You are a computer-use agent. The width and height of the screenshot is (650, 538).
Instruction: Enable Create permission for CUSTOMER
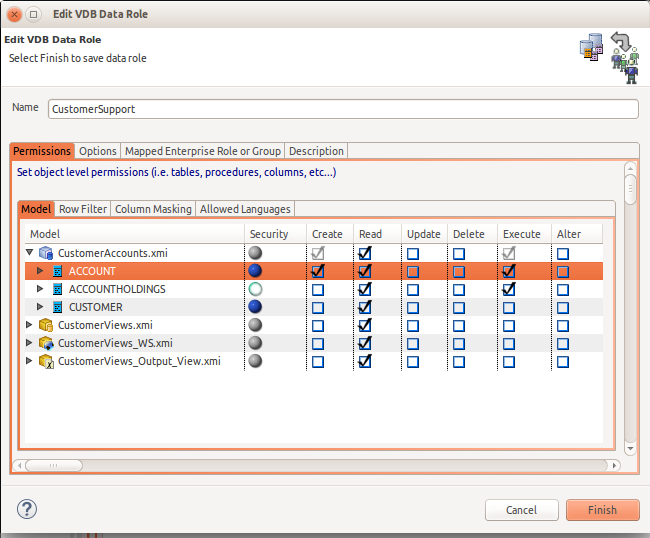(x=318, y=308)
